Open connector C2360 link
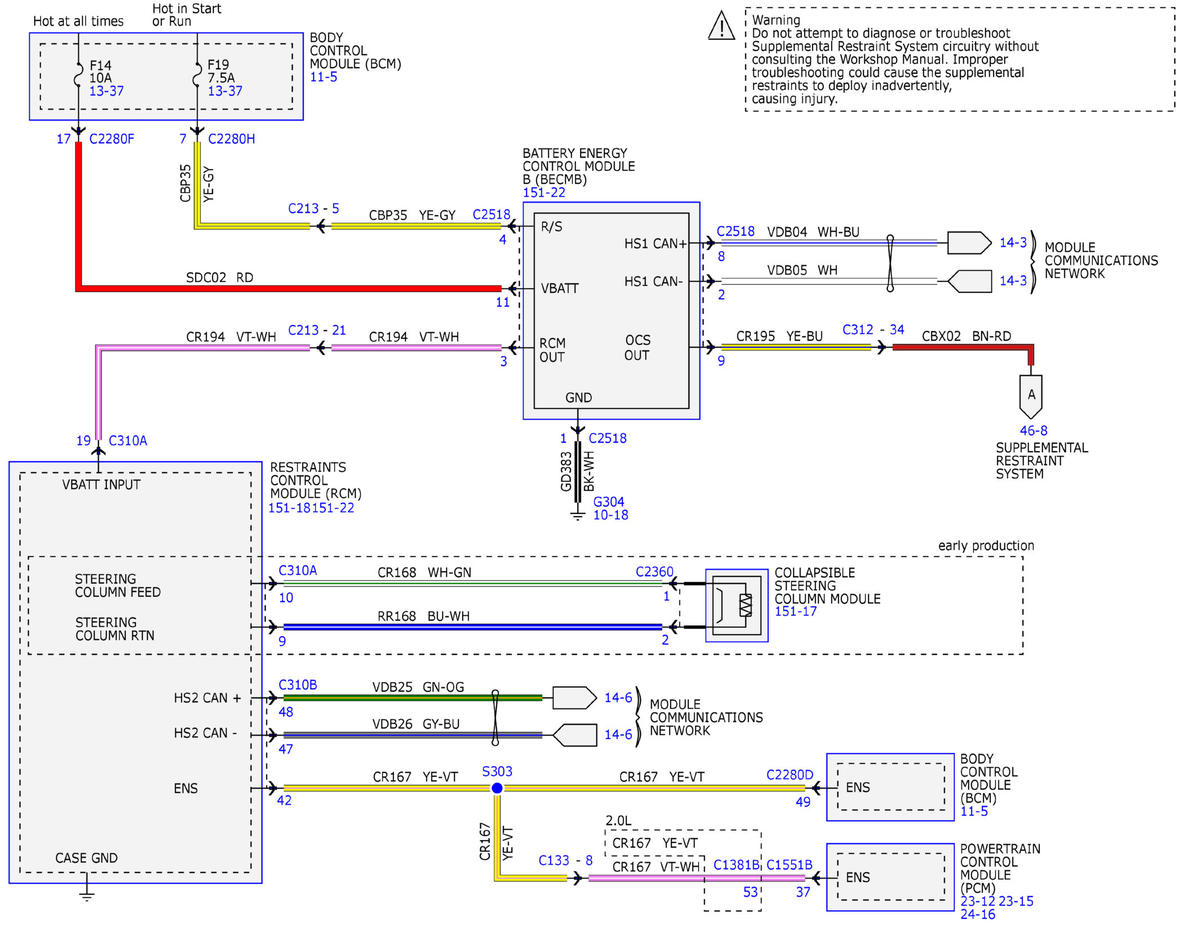Screen dimensions: 1200x927 pos(655,573)
